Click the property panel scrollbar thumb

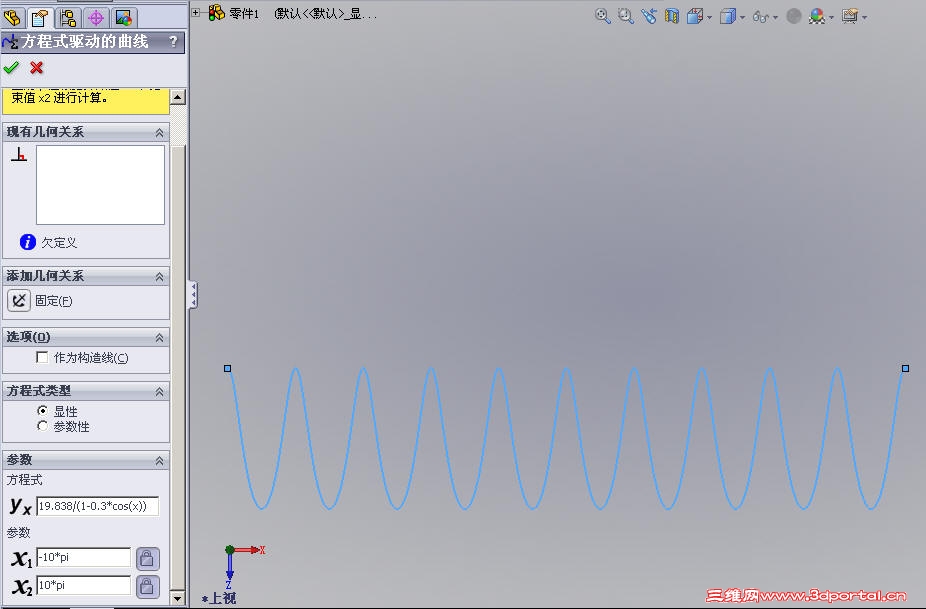click(x=178, y=366)
